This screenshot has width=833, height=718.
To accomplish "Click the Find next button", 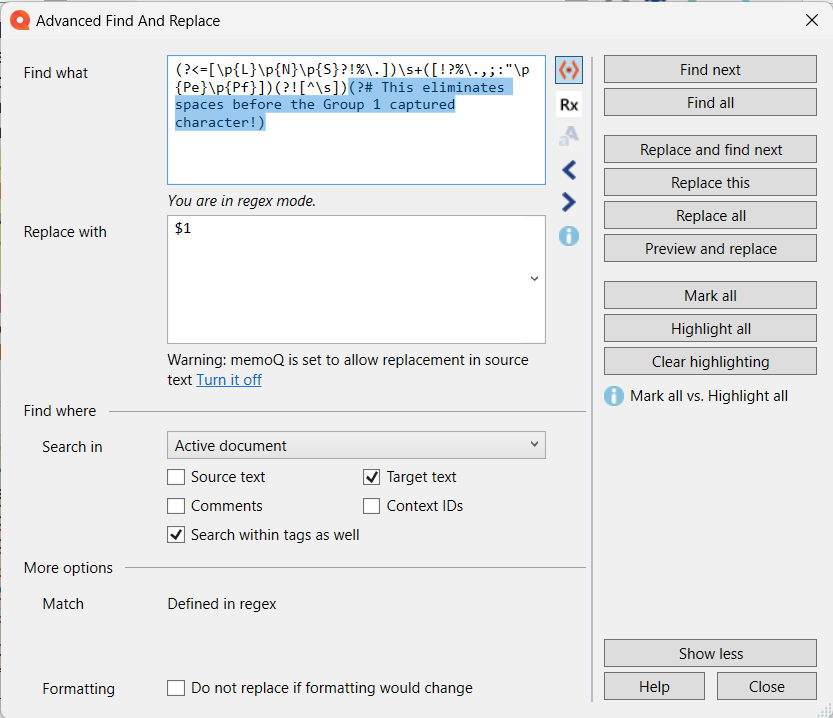I will 710,70.
